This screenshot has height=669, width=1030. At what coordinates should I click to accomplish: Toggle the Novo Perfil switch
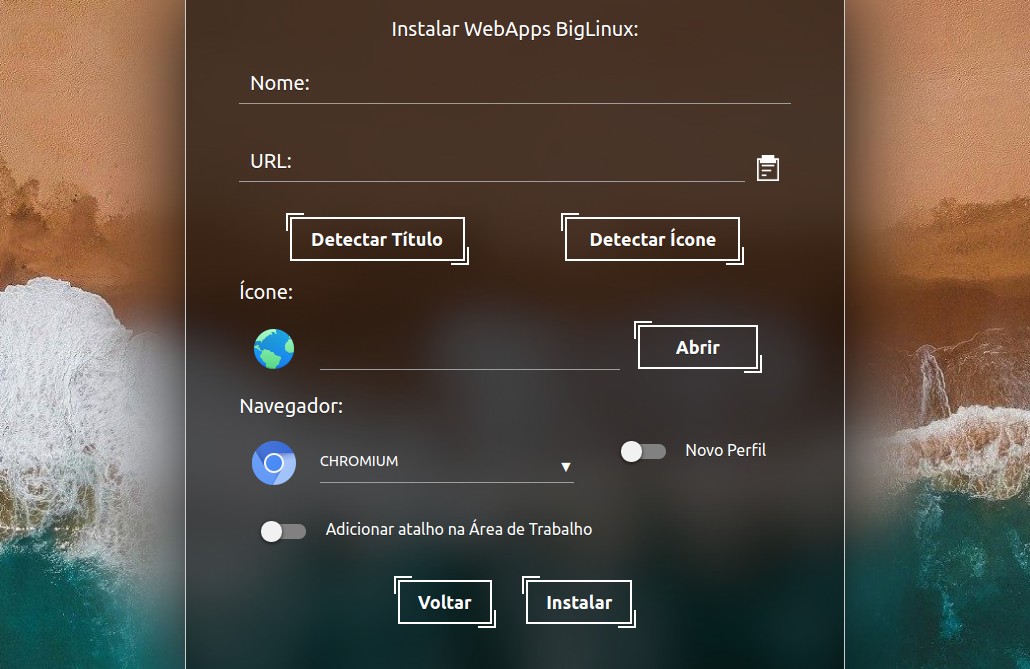coord(643,451)
